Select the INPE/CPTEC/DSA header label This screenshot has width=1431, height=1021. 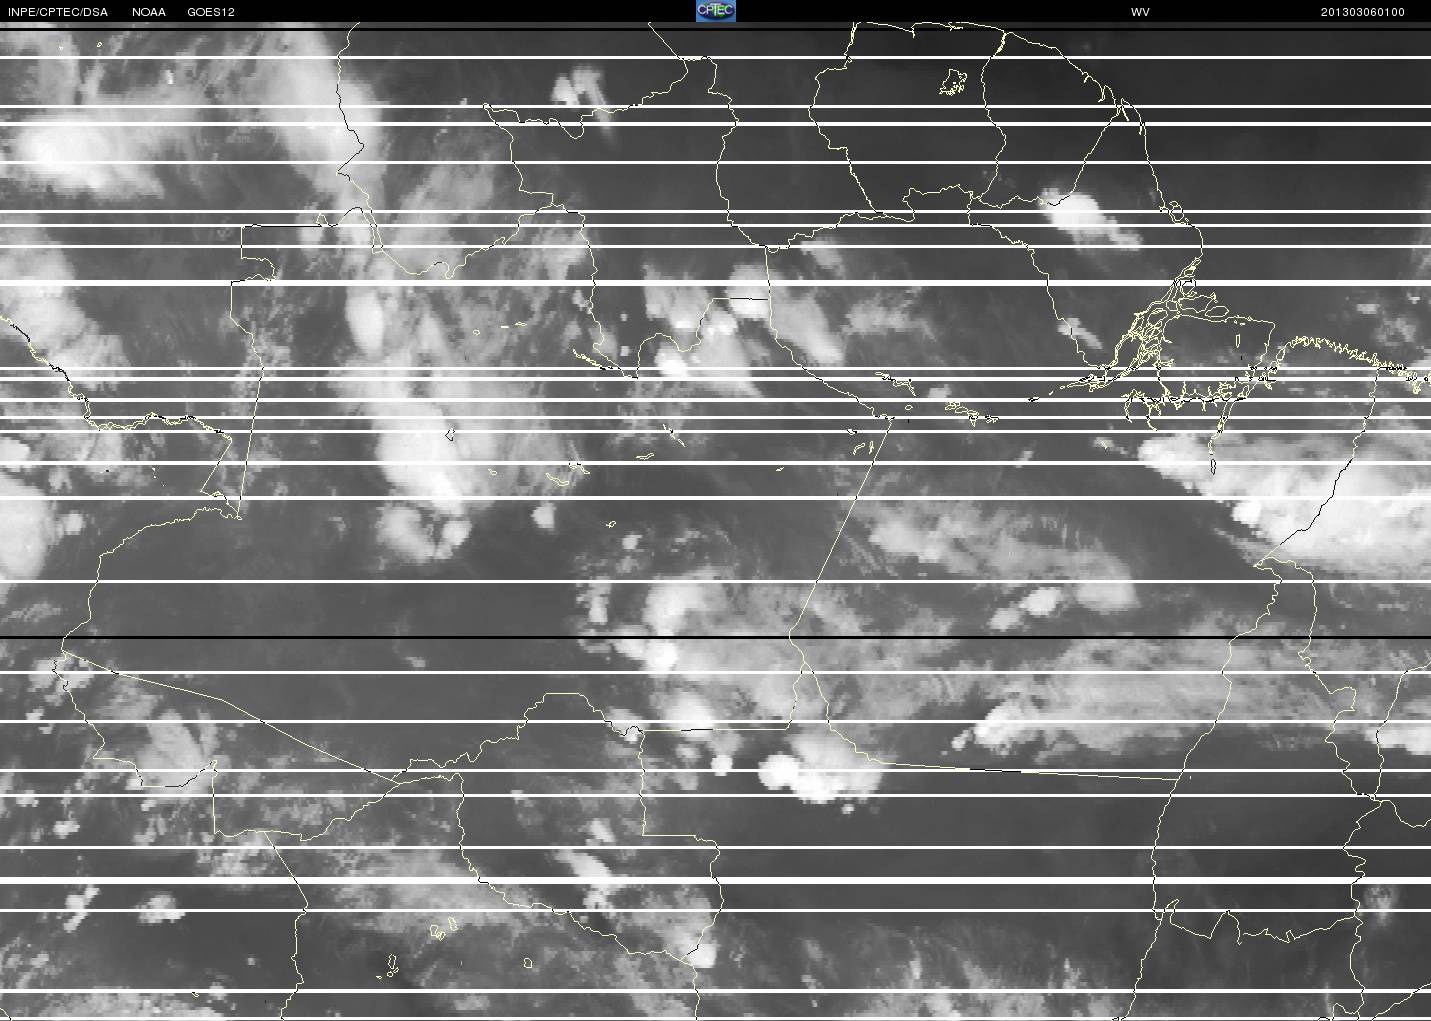[57, 12]
